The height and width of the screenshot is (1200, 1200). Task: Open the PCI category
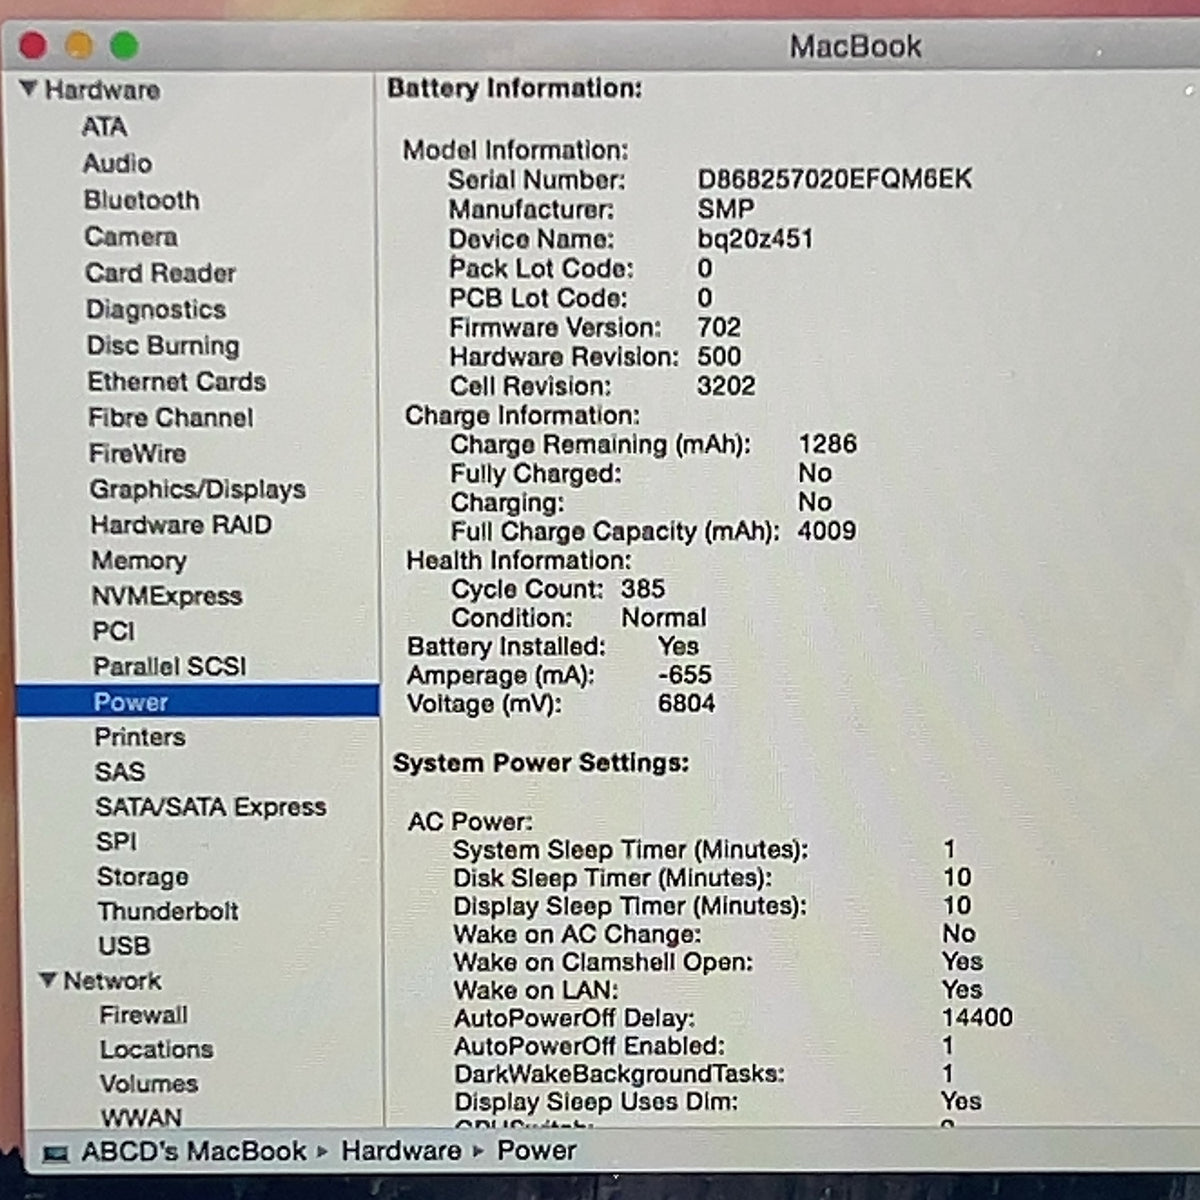(x=114, y=631)
